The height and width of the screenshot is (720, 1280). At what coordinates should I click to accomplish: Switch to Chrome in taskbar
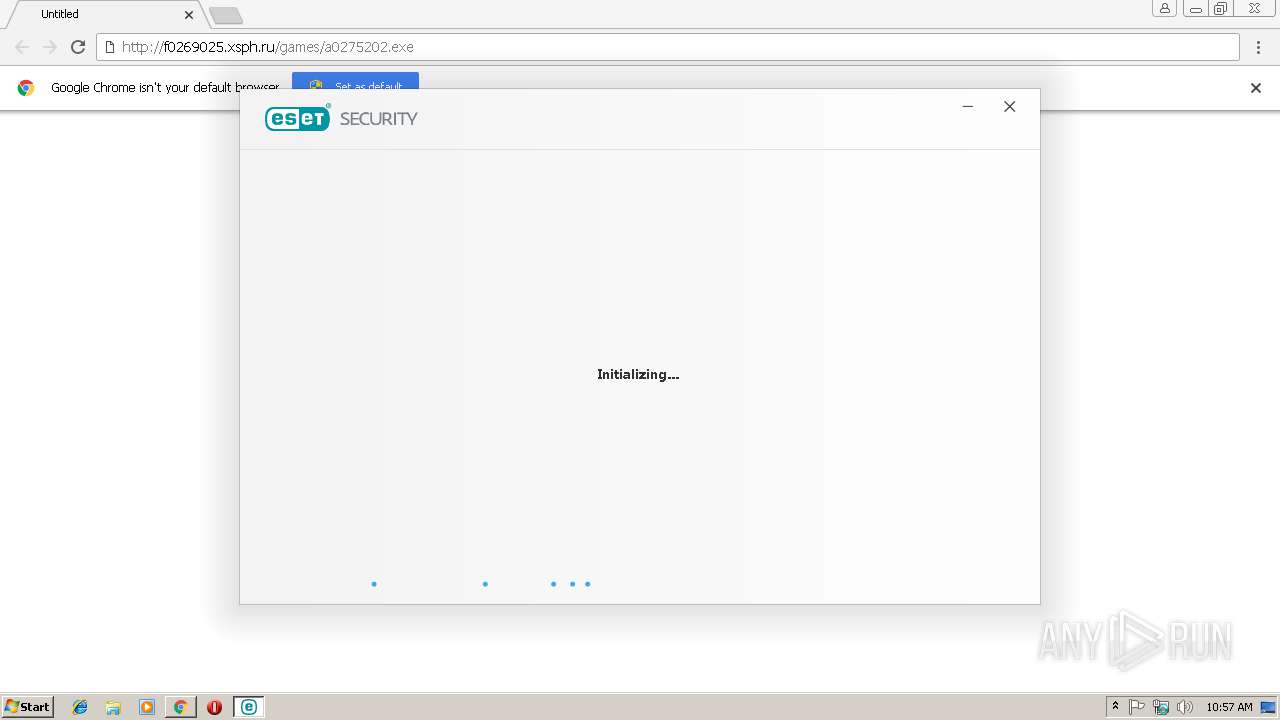(x=180, y=707)
